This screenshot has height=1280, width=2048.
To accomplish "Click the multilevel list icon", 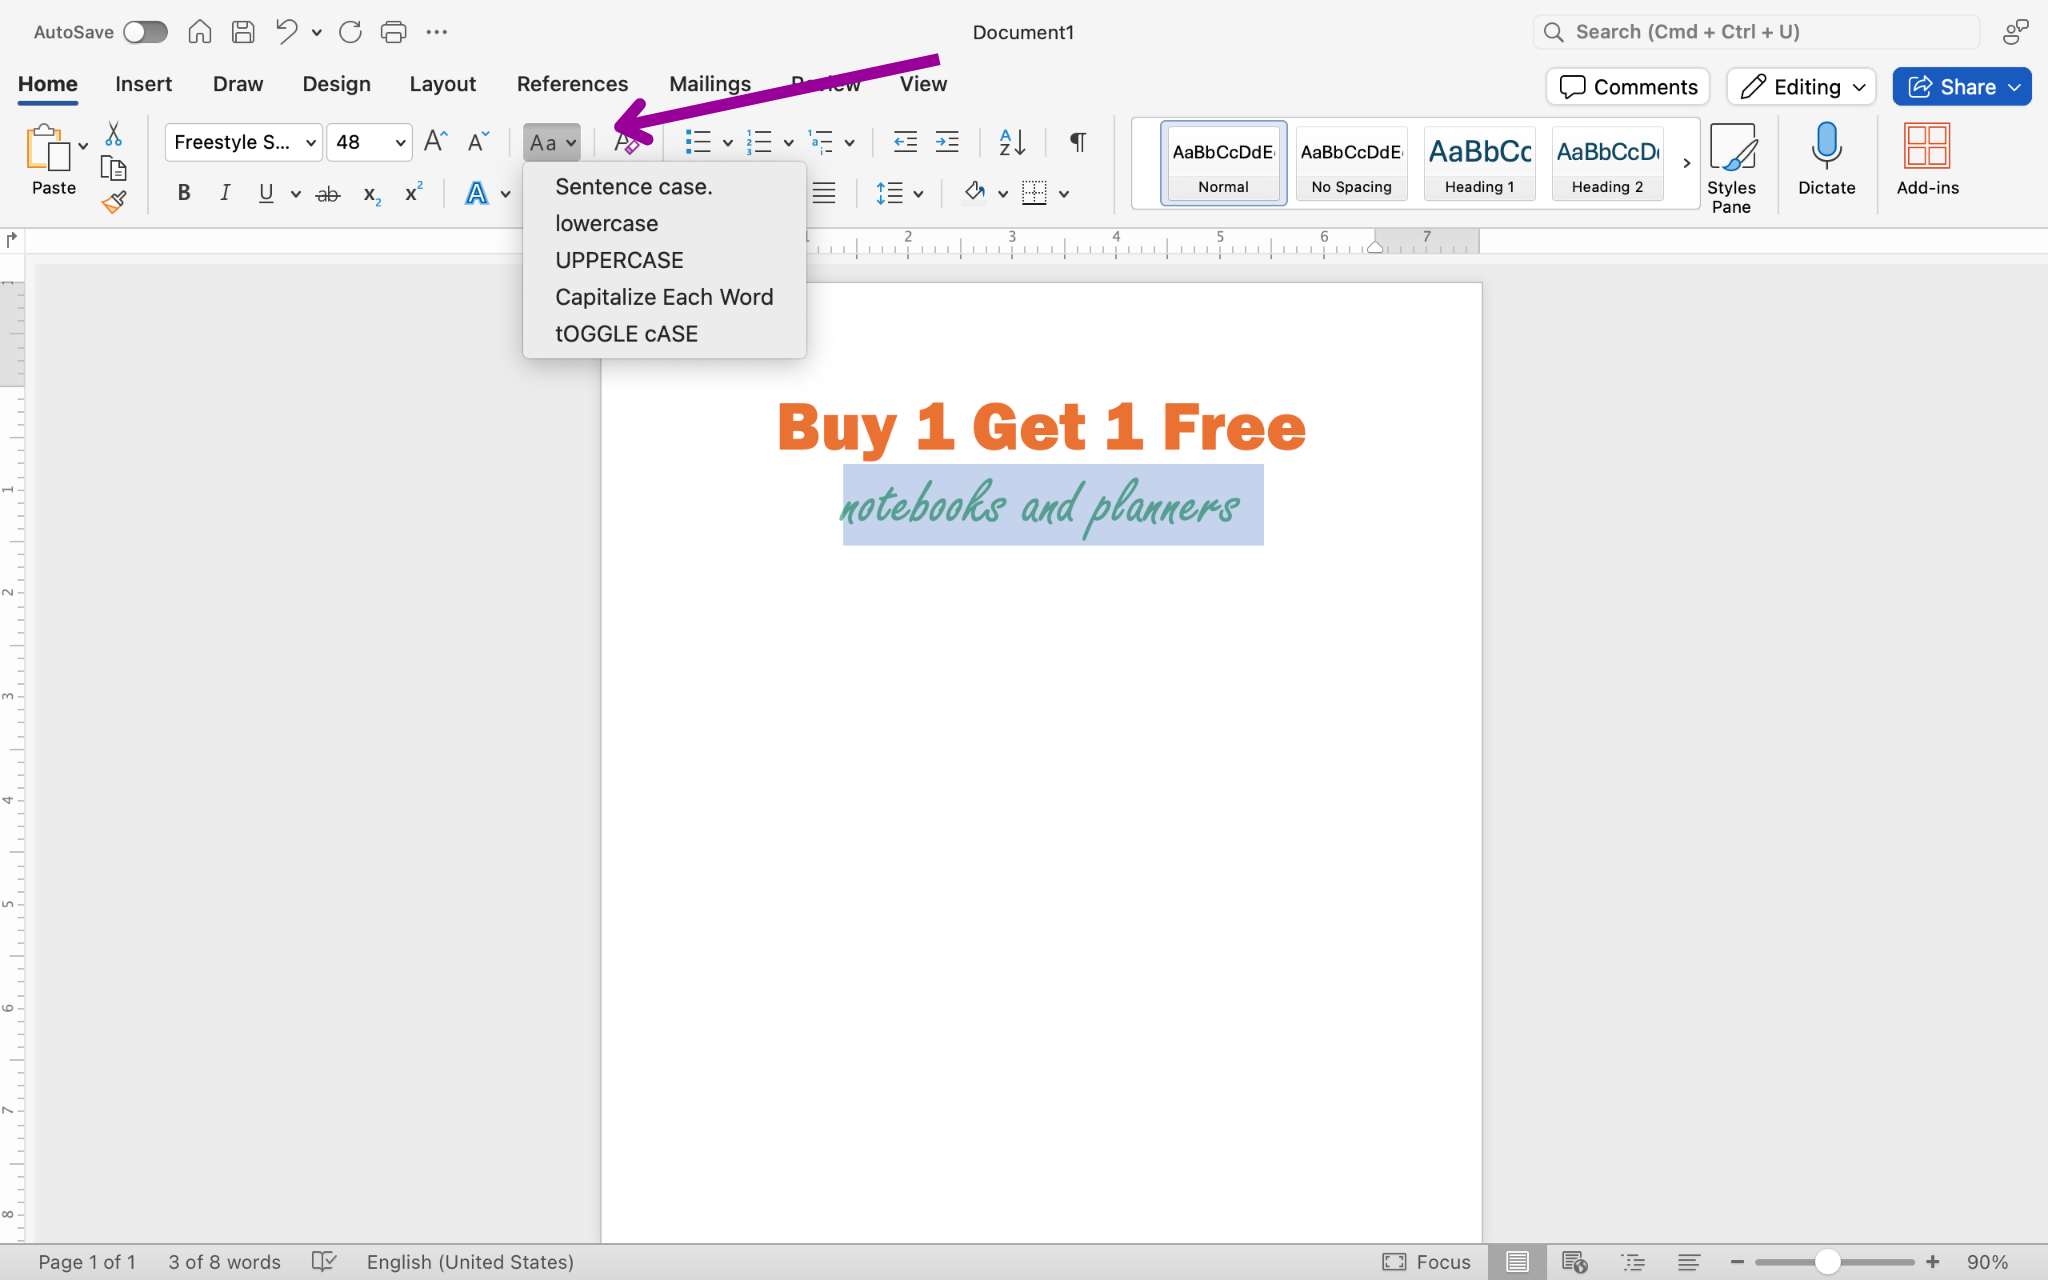I will (820, 142).
